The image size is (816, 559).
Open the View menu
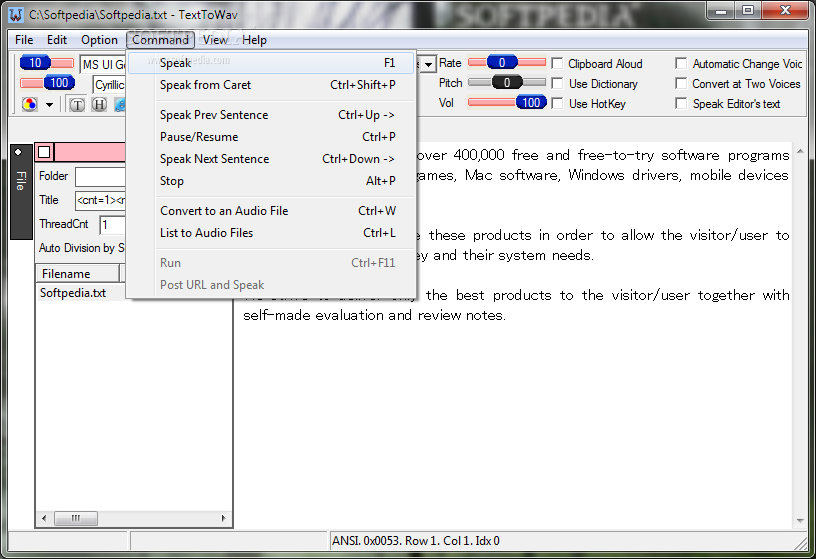215,40
